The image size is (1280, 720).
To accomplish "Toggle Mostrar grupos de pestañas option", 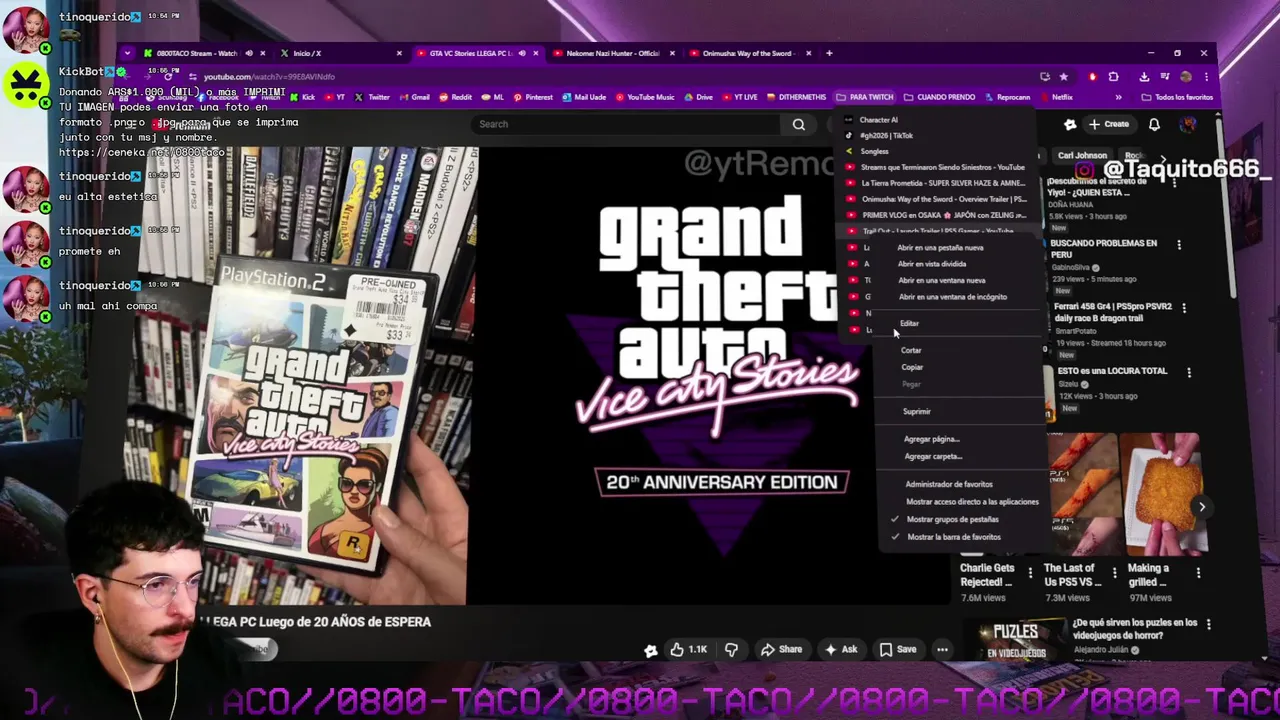I will point(952,519).
